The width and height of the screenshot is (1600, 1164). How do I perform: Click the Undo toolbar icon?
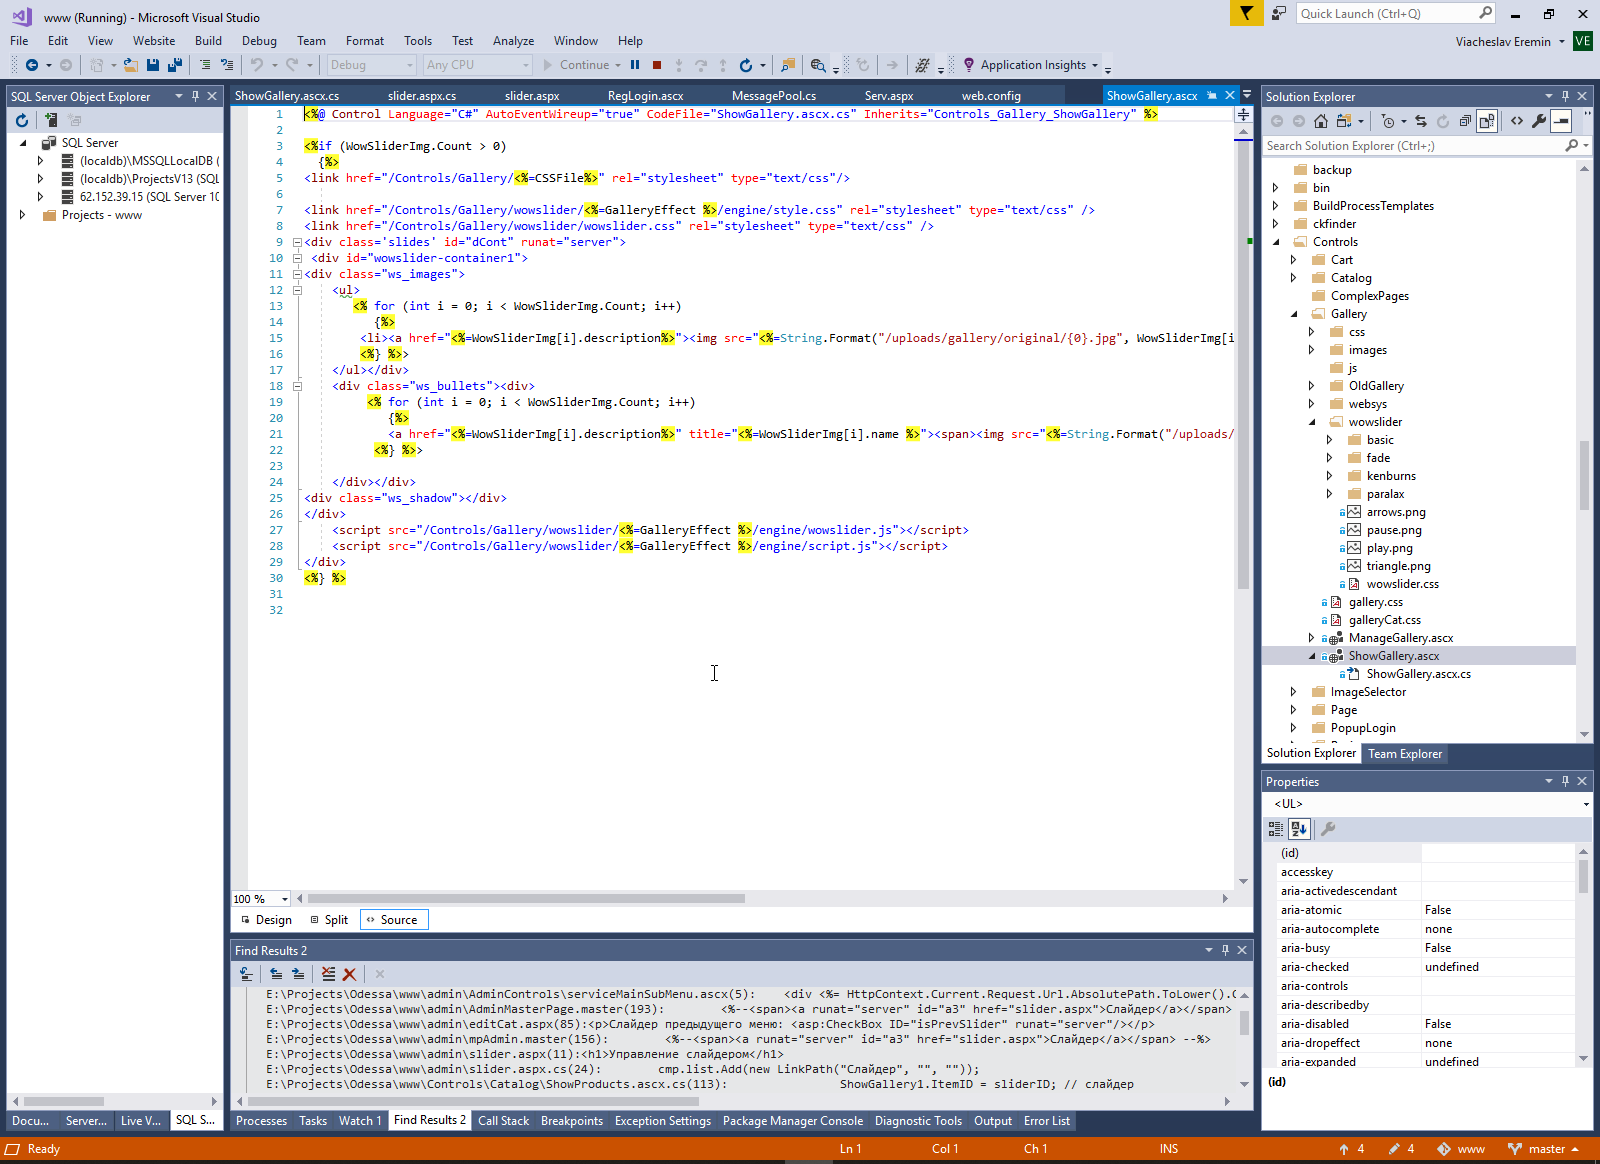coord(257,65)
